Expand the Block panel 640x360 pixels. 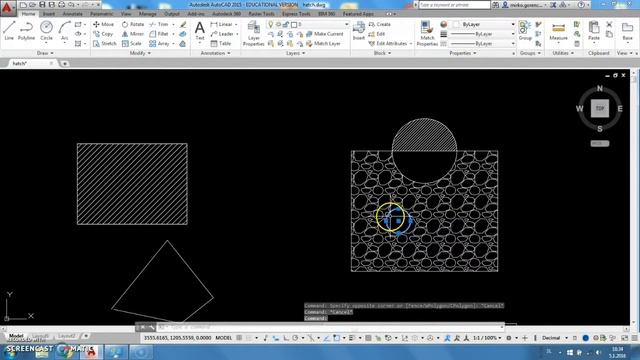(x=382, y=53)
